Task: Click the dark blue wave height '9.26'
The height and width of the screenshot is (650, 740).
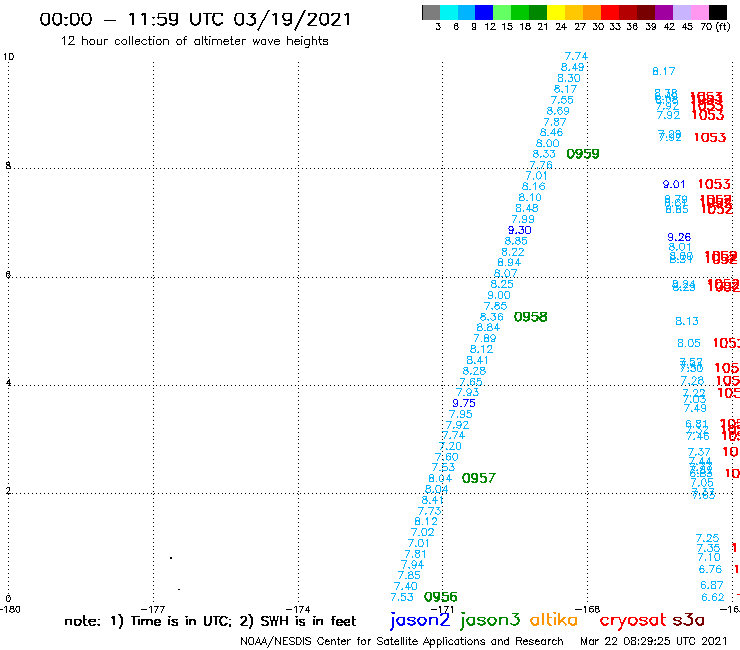Action: pos(679,237)
